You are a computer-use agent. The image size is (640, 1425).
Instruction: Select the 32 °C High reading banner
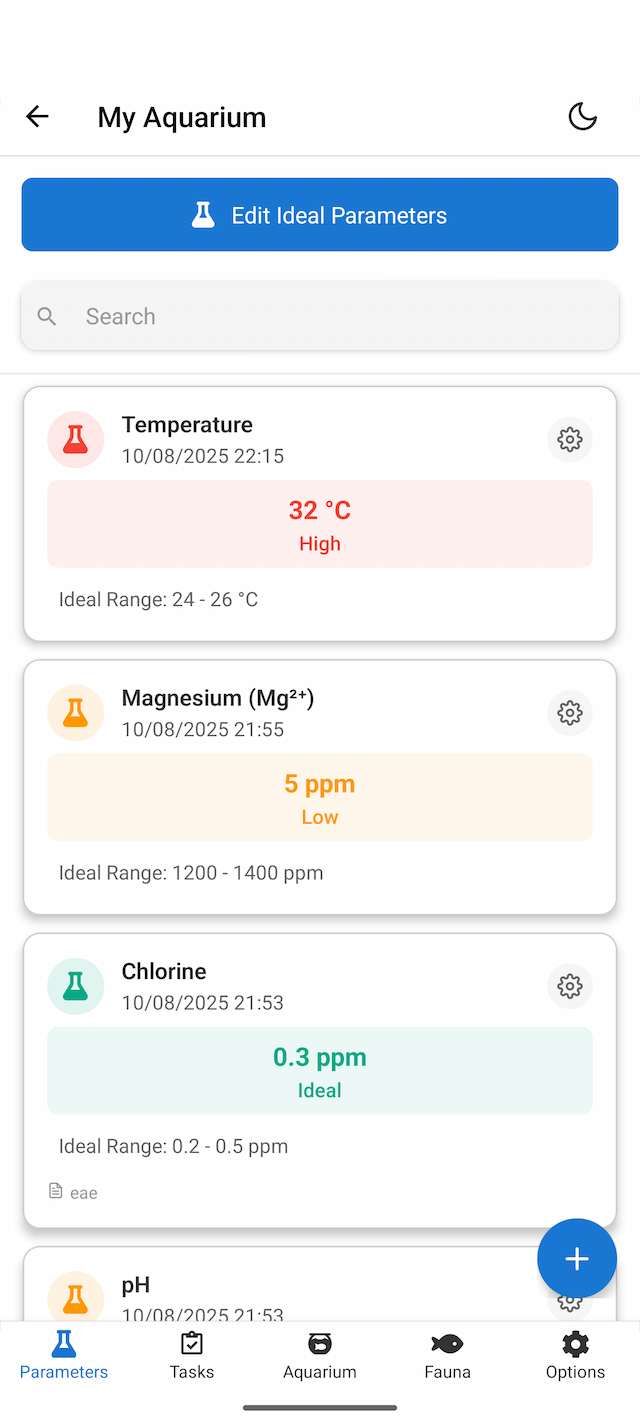(x=319, y=523)
